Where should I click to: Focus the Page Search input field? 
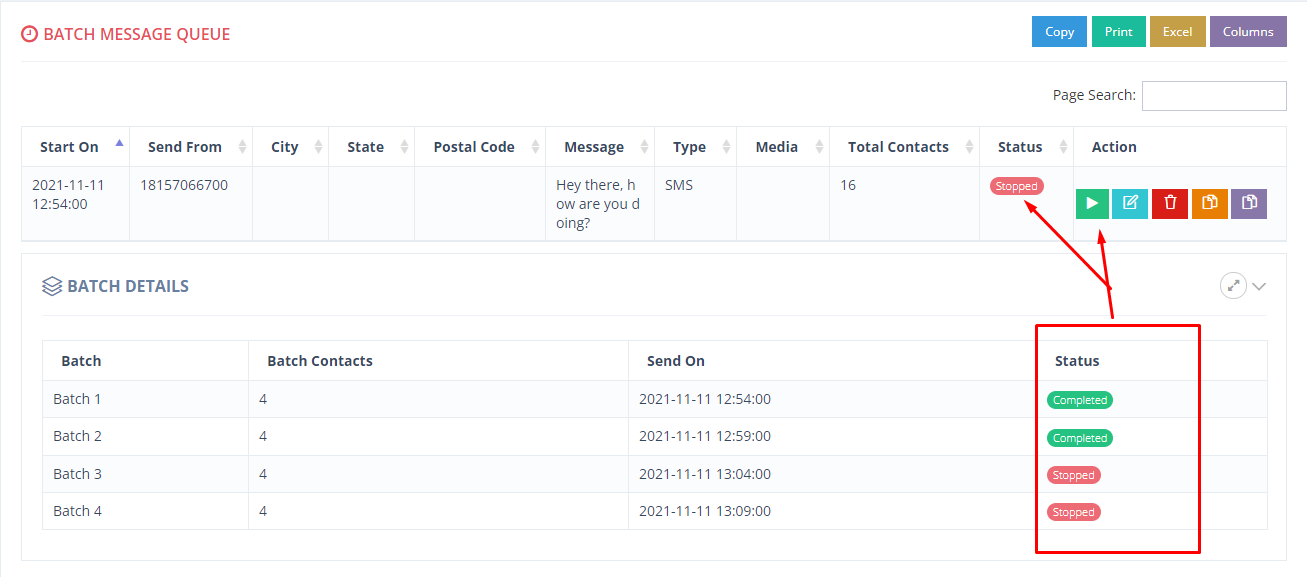[1214, 96]
